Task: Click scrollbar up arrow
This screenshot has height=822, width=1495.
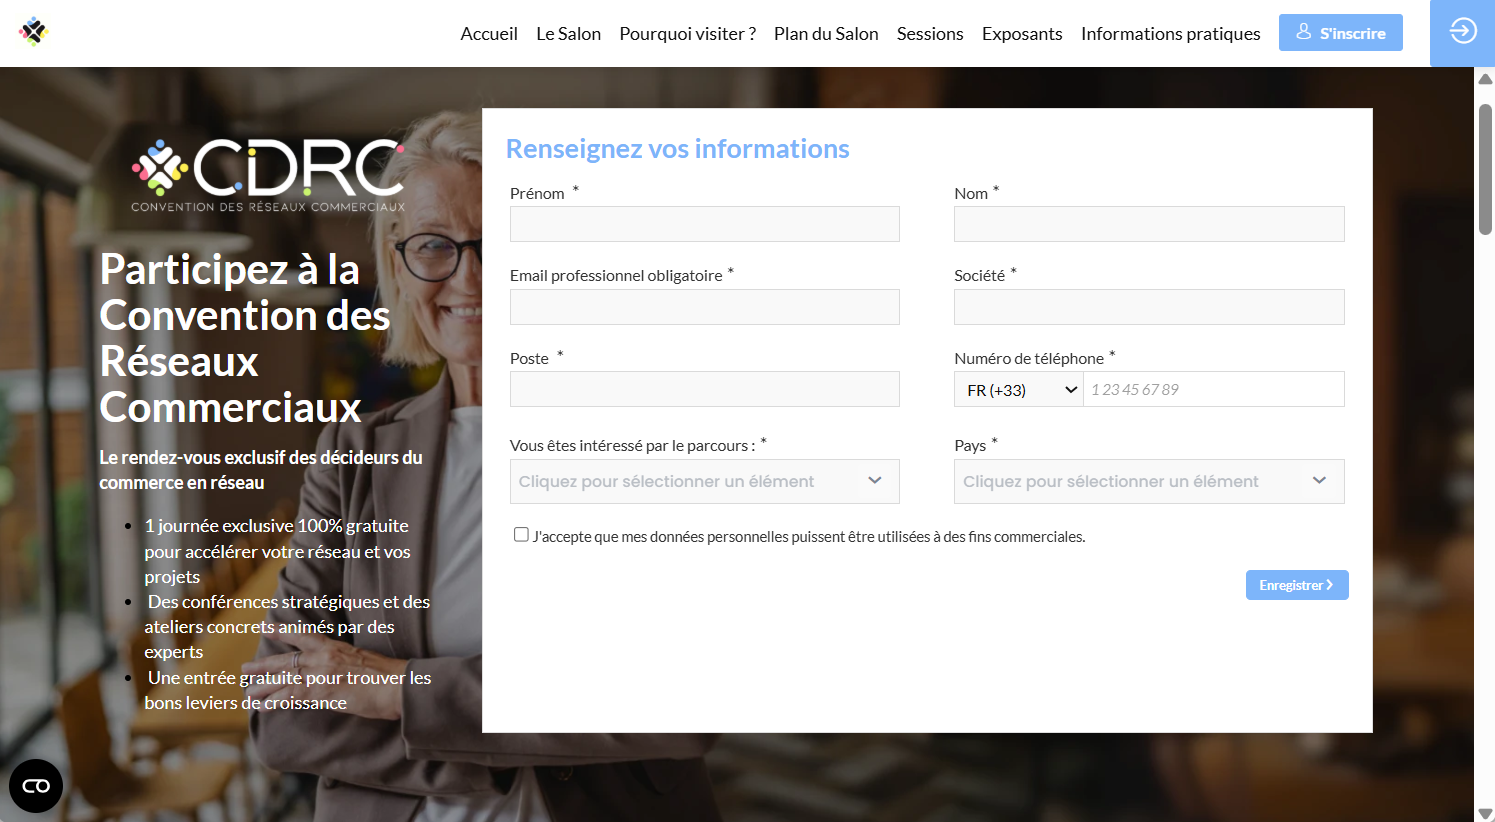Action: pos(1485,79)
